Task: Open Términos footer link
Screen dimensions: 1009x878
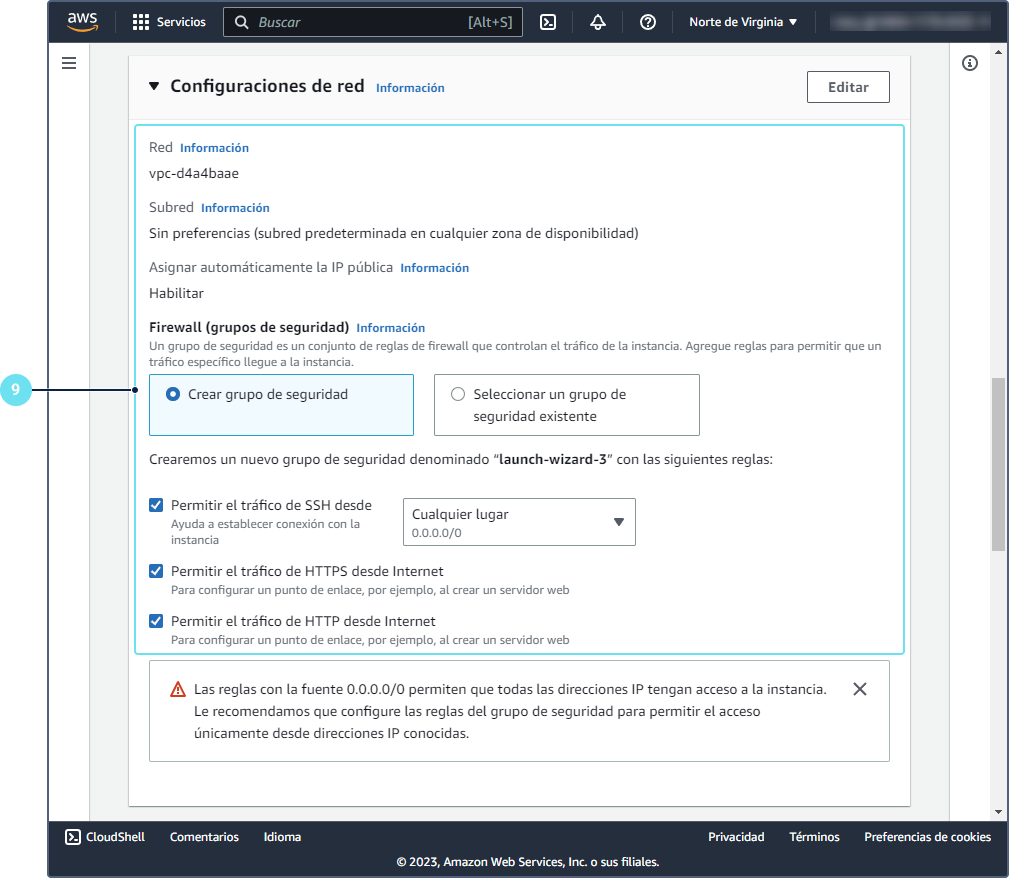Action: coord(814,837)
